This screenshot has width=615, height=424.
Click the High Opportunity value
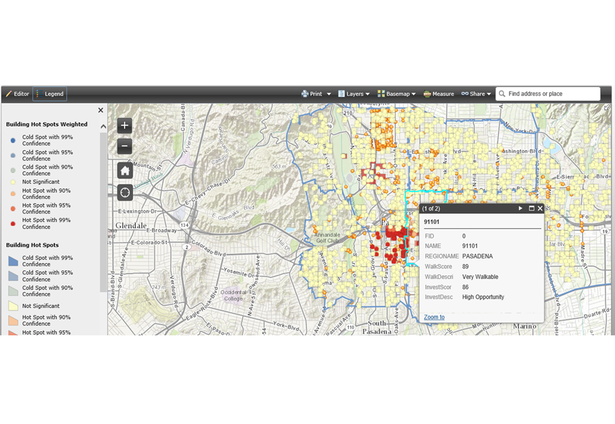tap(483, 297)
